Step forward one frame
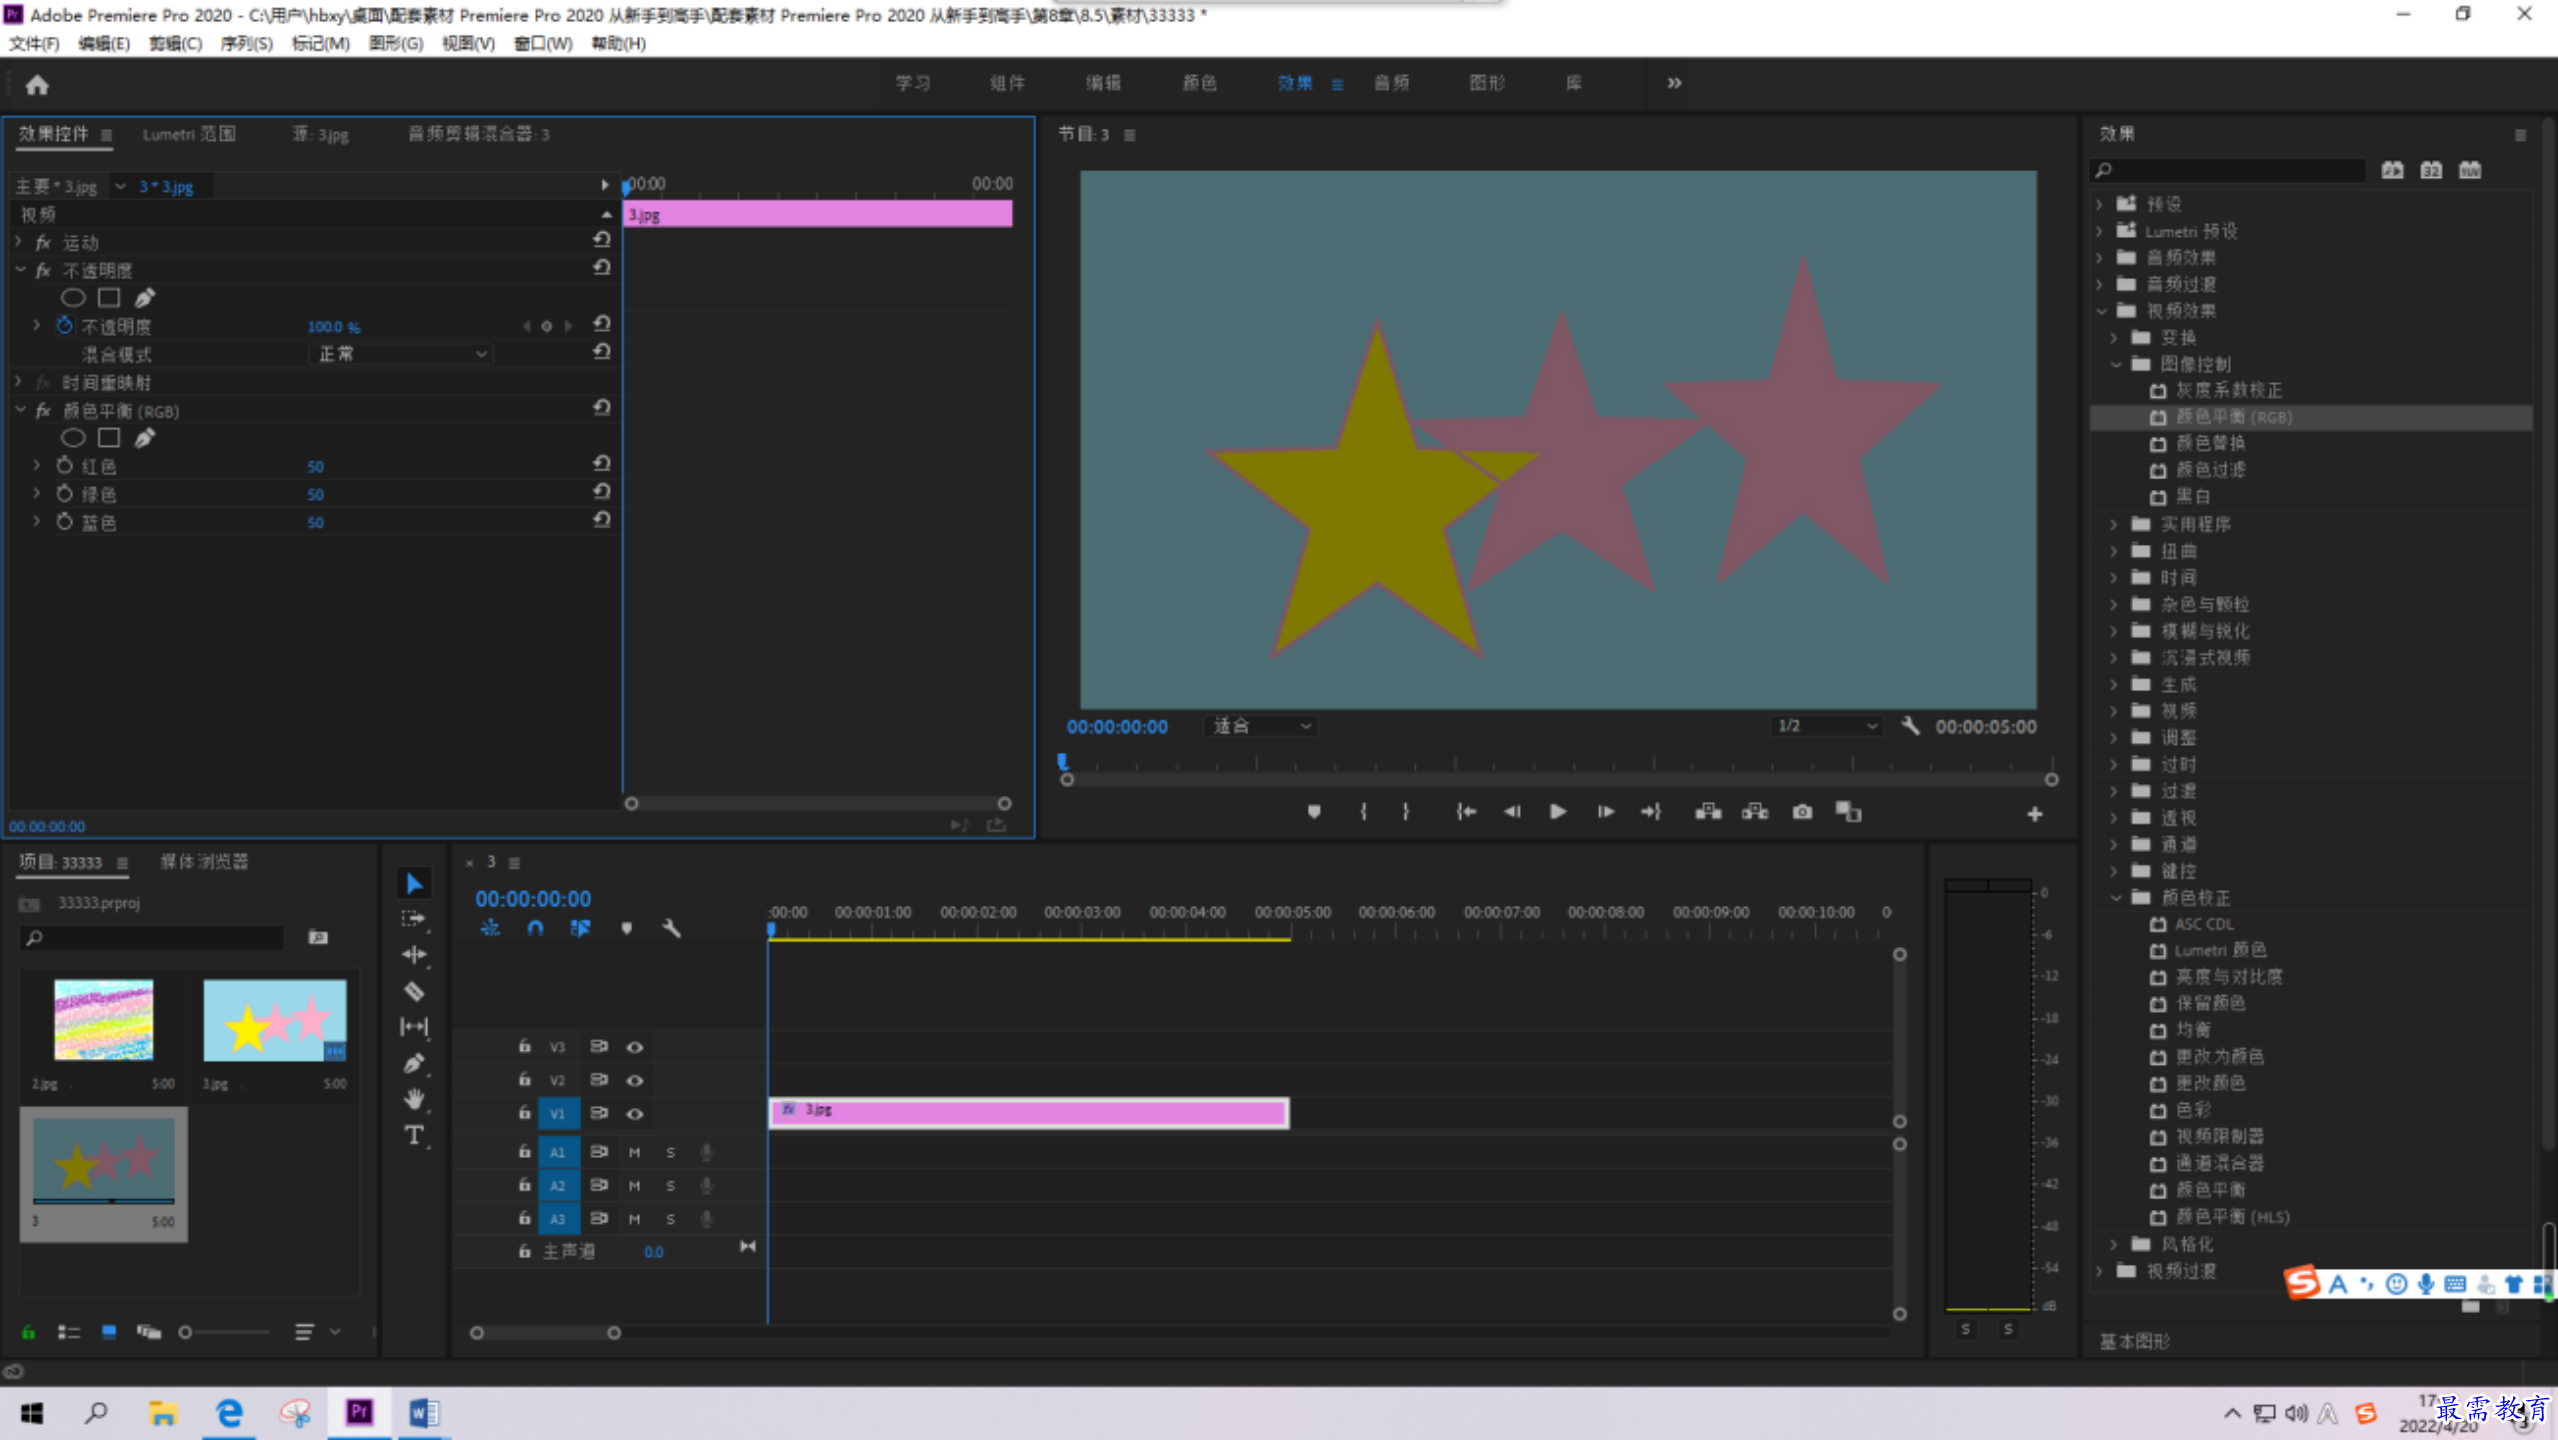 click(1605, 812)
